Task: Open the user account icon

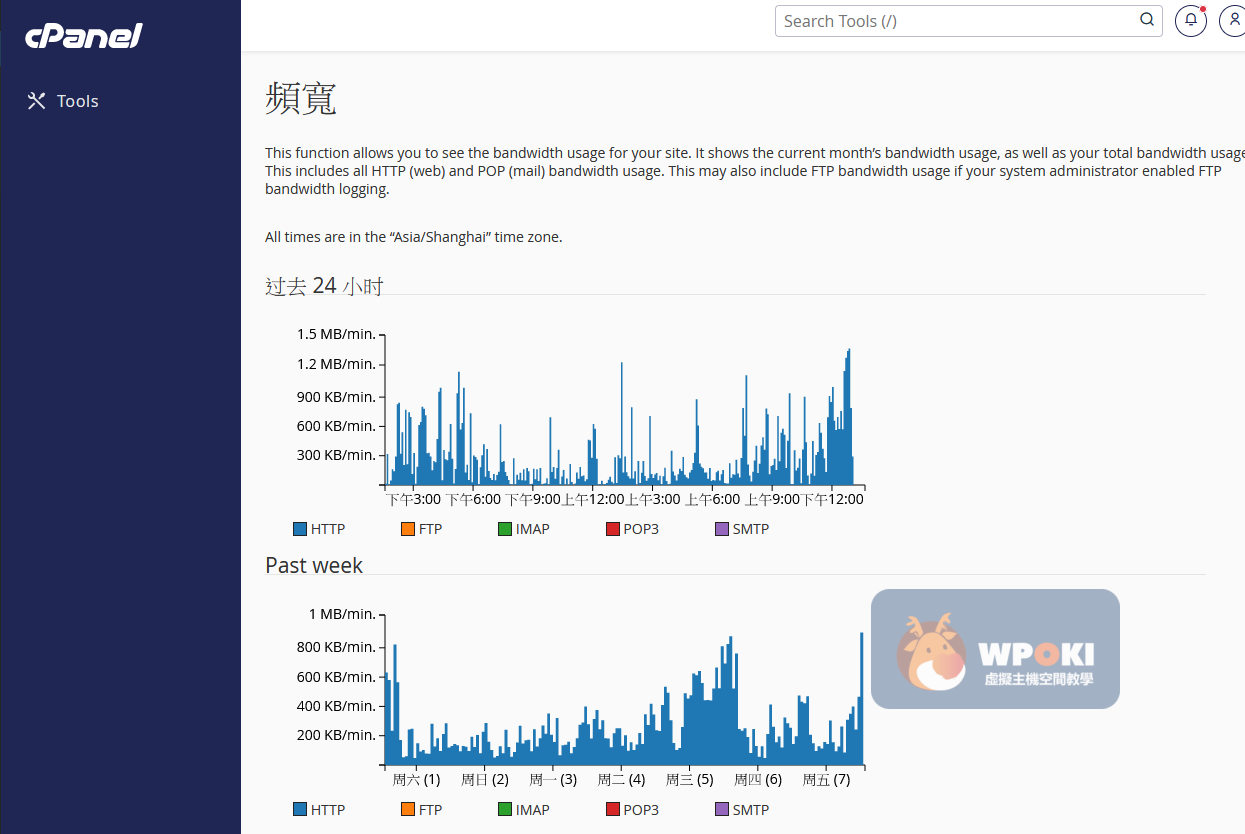Action: (x=1233, y=20)
